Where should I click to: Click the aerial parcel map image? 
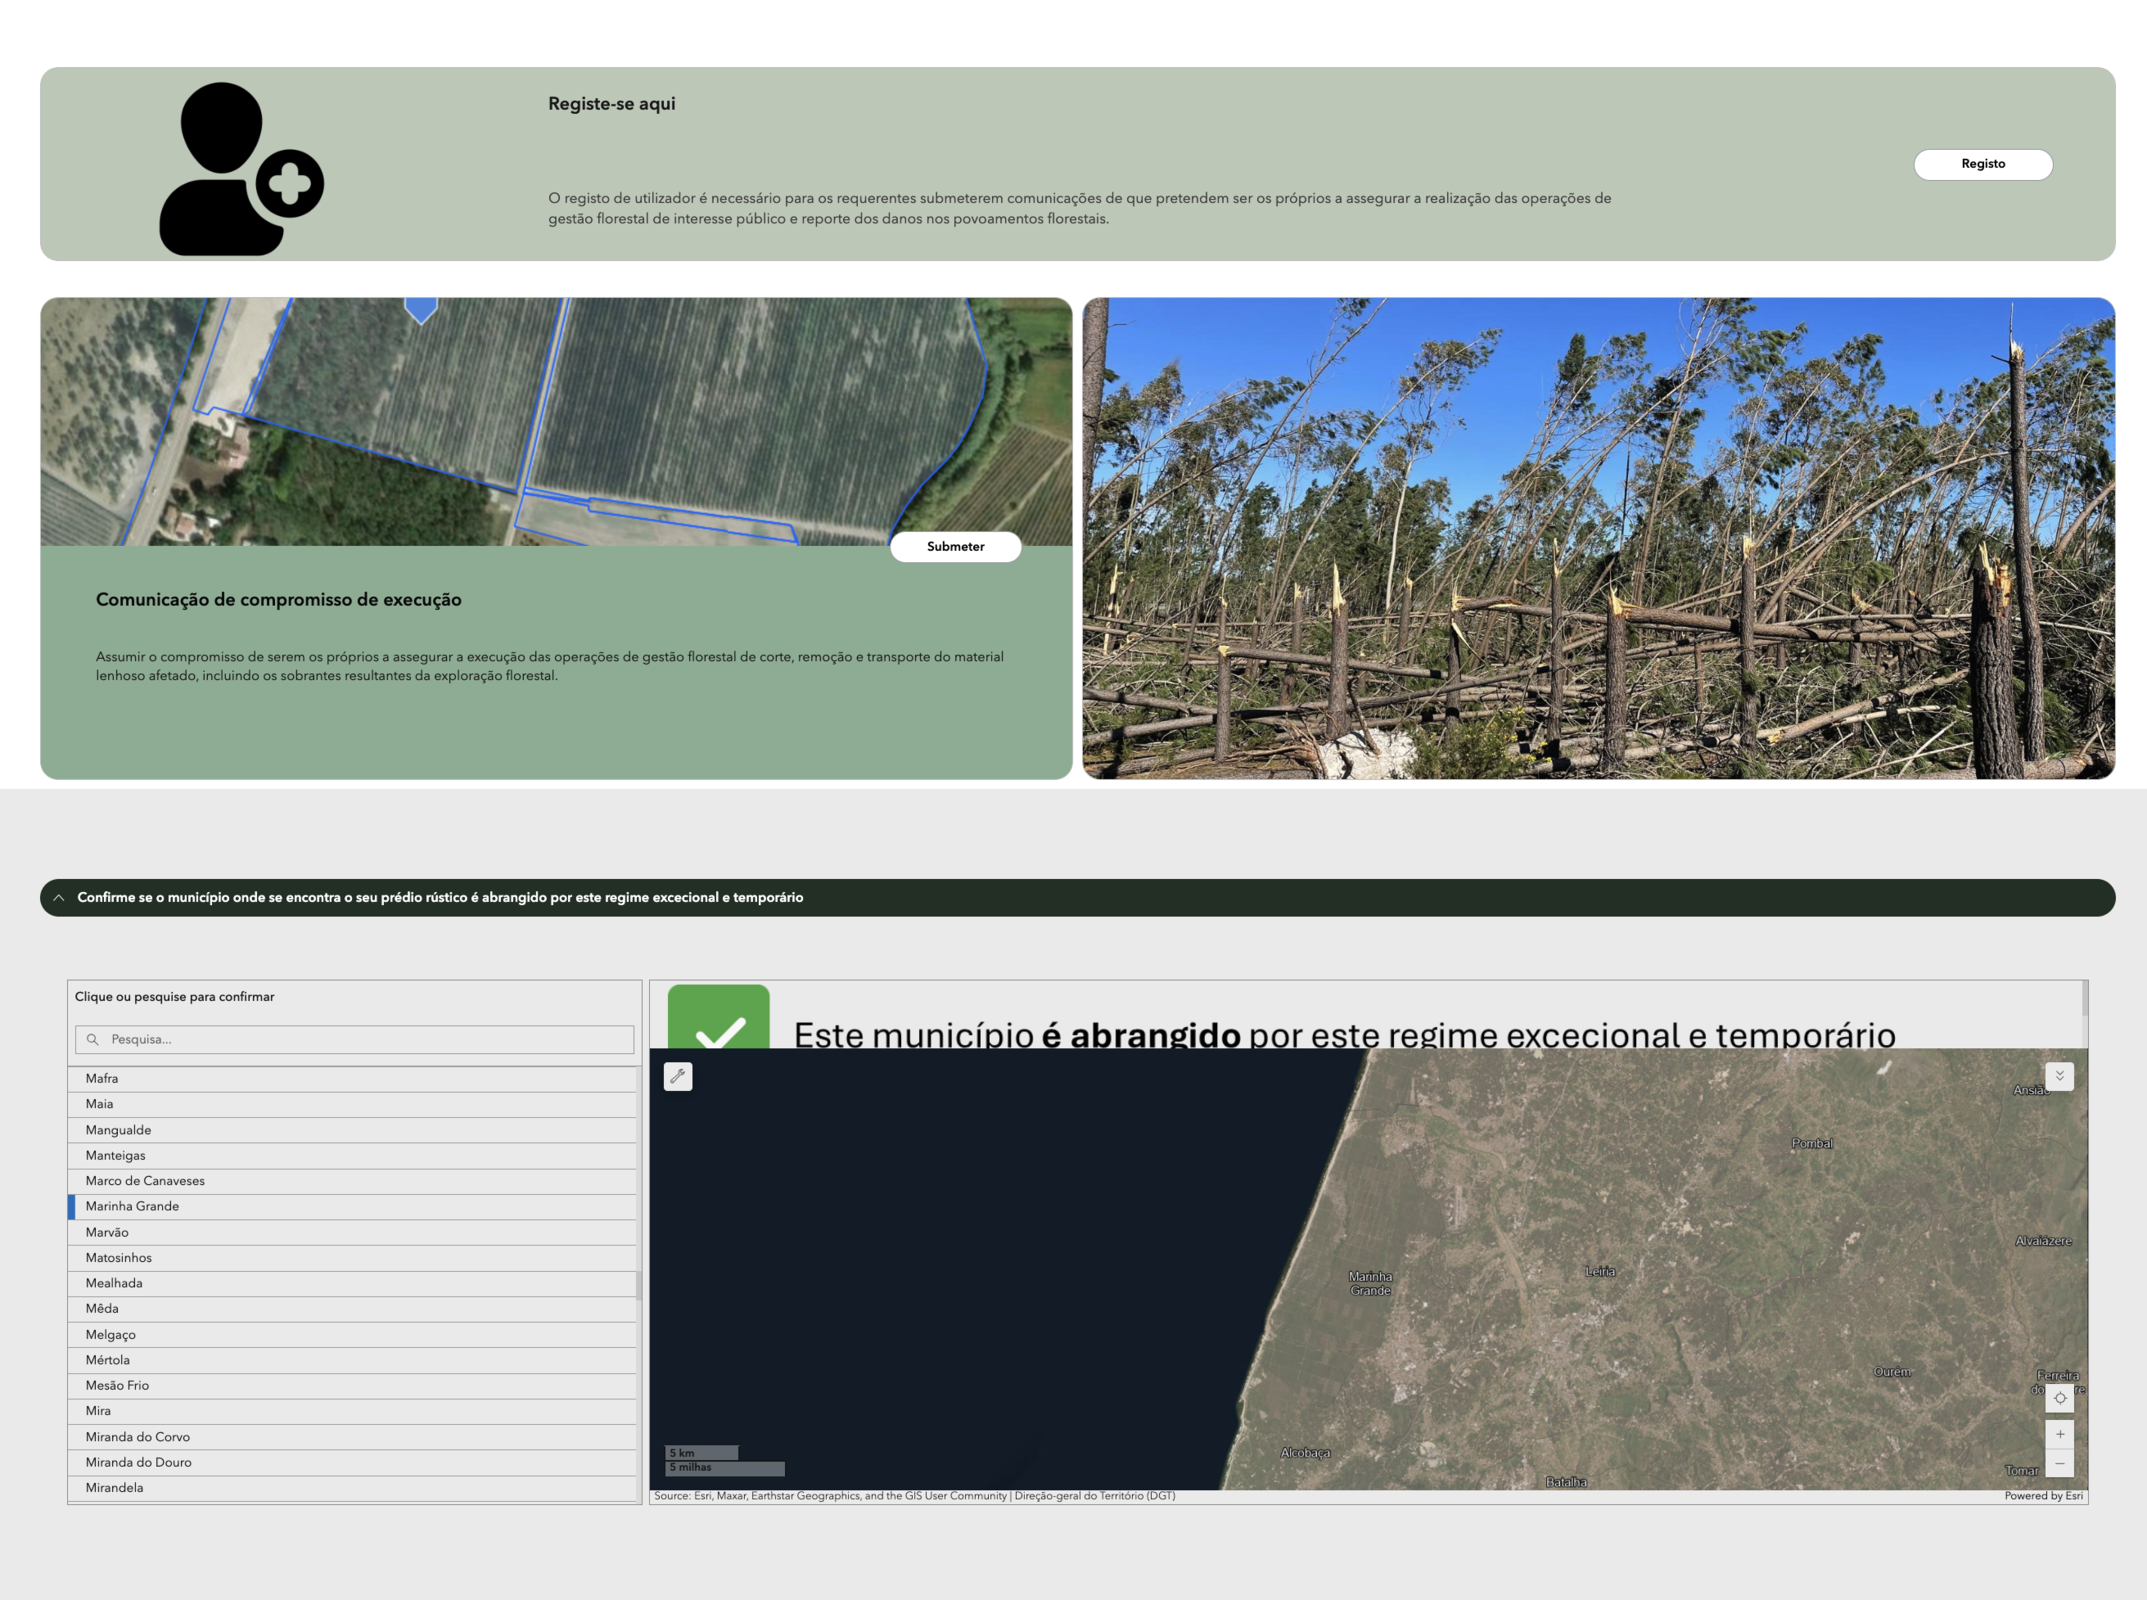click(x=556, y=420)
